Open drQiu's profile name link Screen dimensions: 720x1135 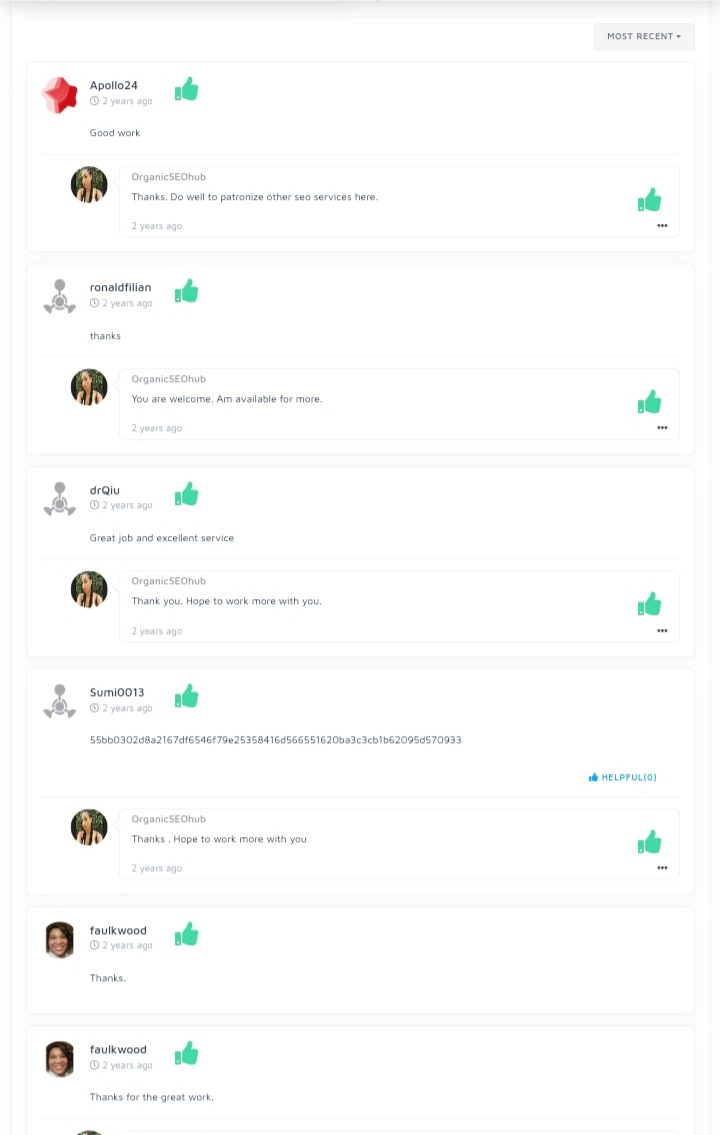pos(105,490)
